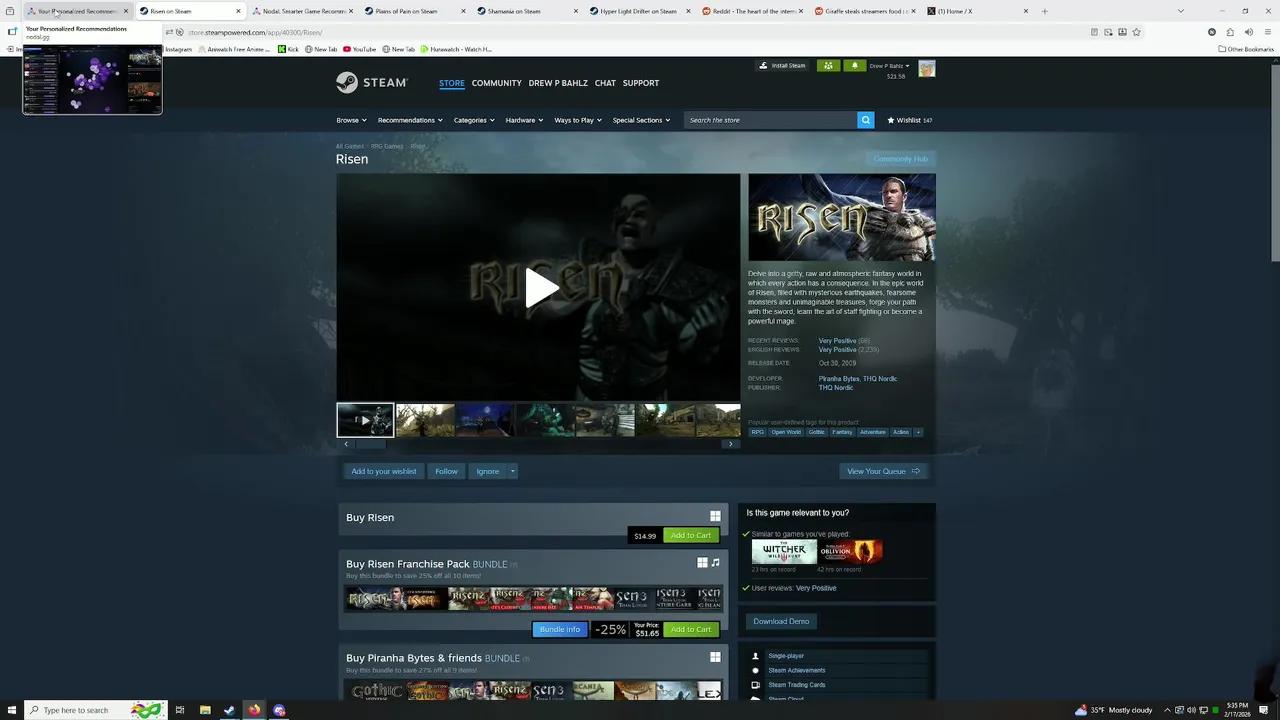Click the Steam Achievements icon
Image resolution: width=1280 pixels, height=720 pixels.
tap(756, 670)
